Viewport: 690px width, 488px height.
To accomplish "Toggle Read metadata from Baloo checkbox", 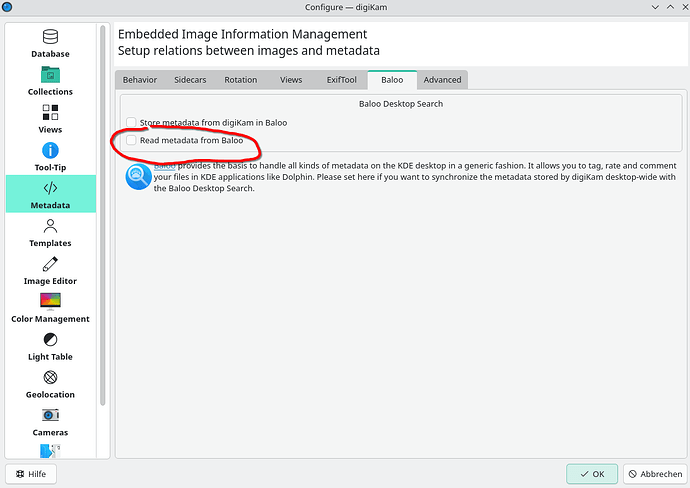I will 131,141.
